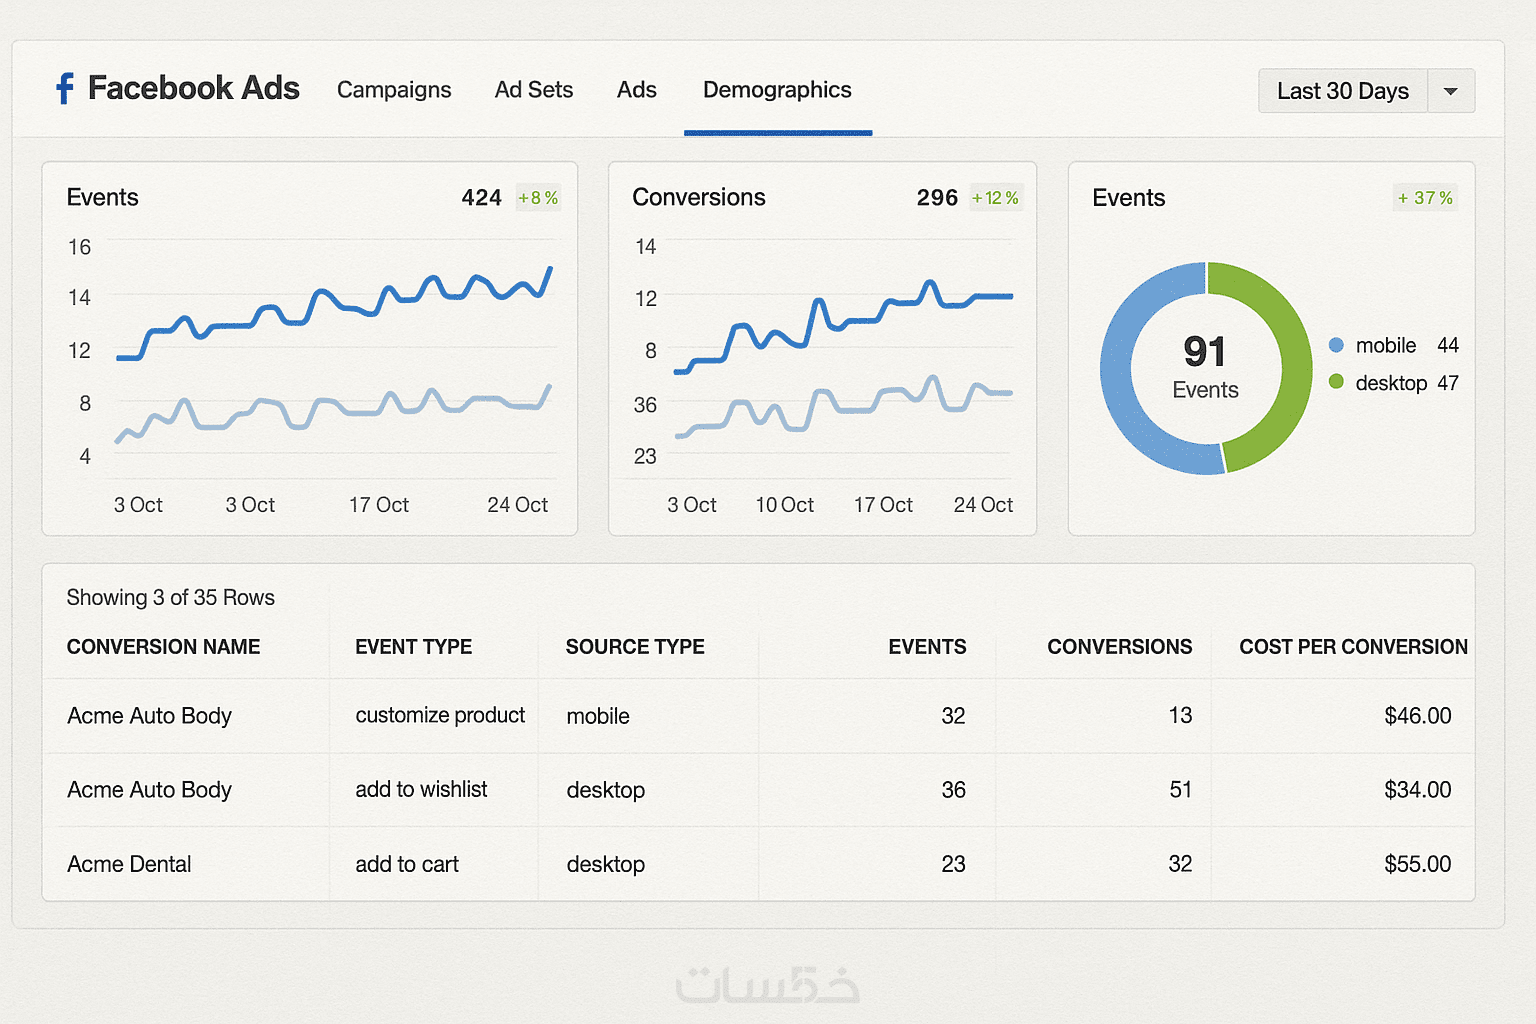Click the SOURCE TYPE column header
Screen dimensions: 1536x1024
635,647
